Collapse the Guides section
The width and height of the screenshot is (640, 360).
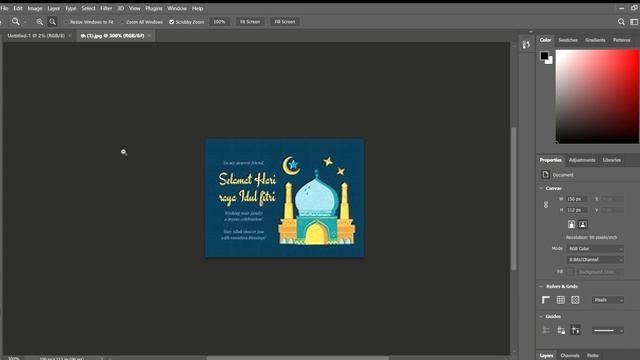click(542, 317)
